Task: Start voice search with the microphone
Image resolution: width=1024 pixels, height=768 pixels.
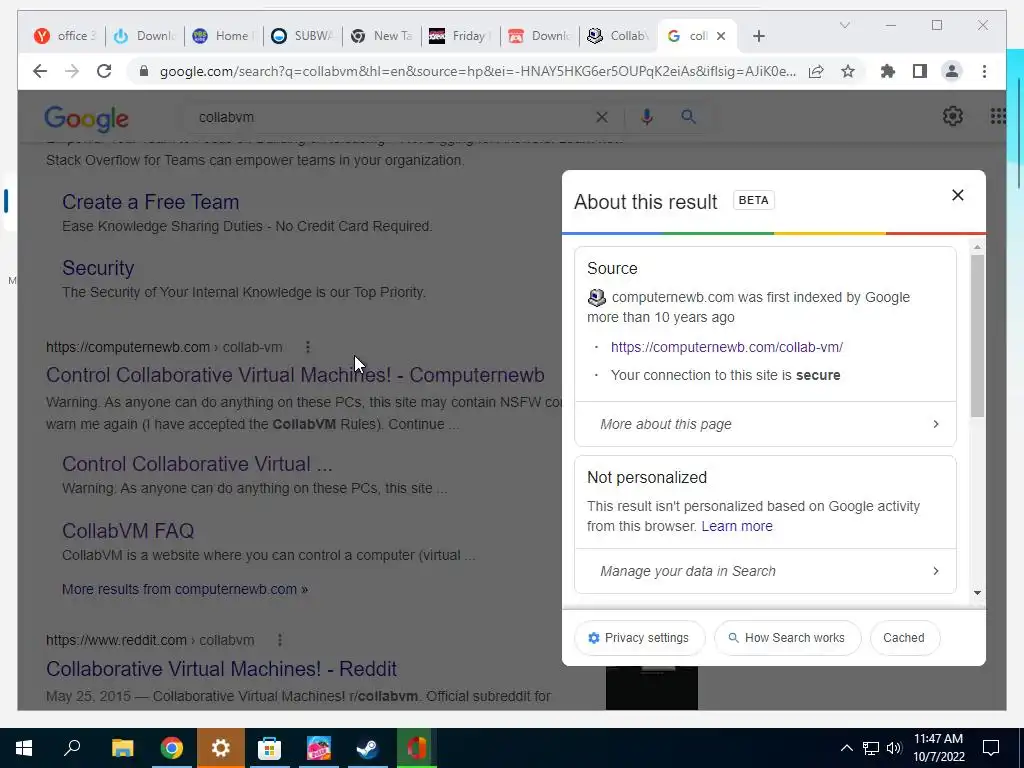Action: click(647, 117)
